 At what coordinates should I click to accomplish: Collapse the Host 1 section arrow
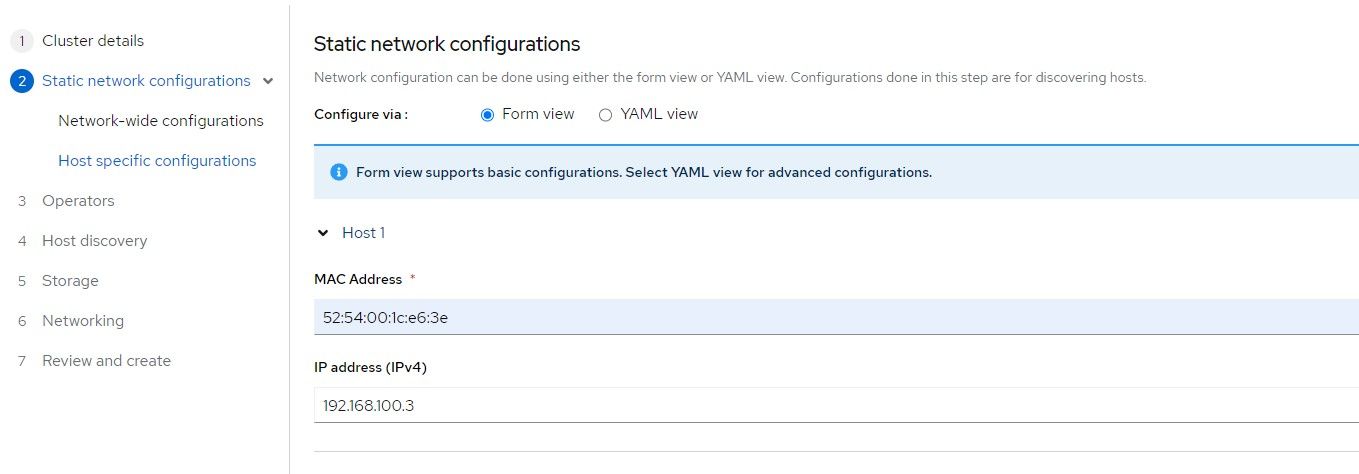point(323,233)
